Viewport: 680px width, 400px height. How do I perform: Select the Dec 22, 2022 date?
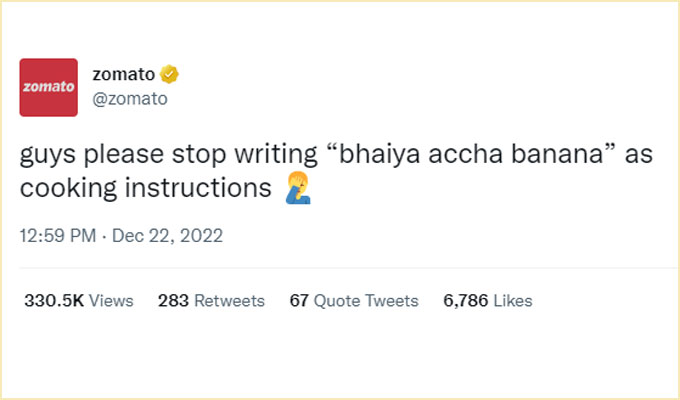point(167,236)
